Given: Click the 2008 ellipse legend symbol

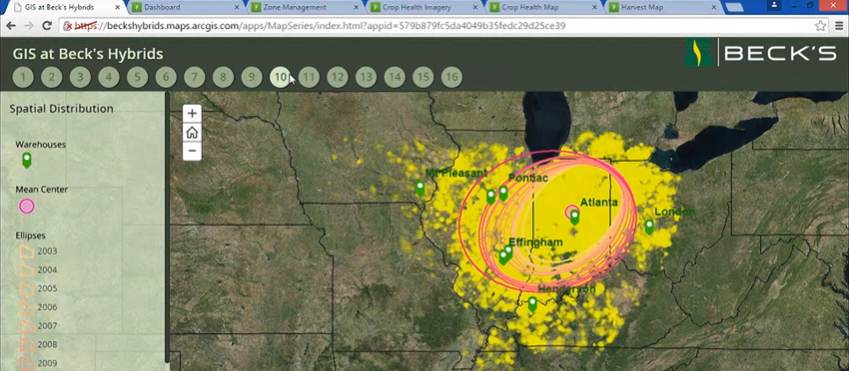Looking at the screenshot, I should pos(27,344).
